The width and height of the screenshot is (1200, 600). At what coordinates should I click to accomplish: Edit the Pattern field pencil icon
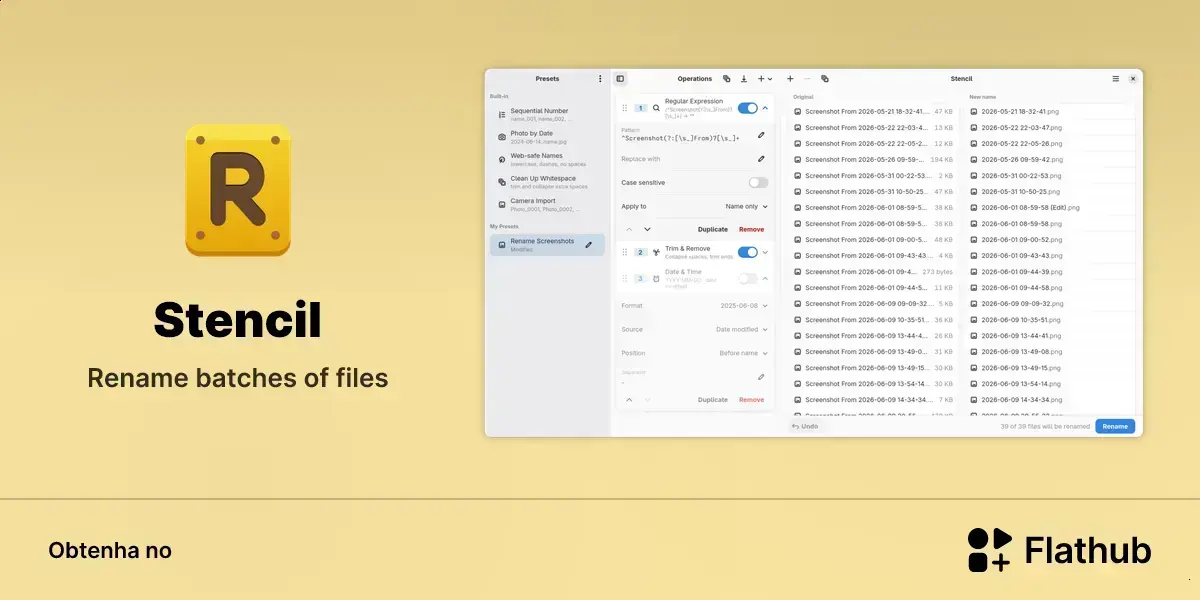click(x=761, y=134)
